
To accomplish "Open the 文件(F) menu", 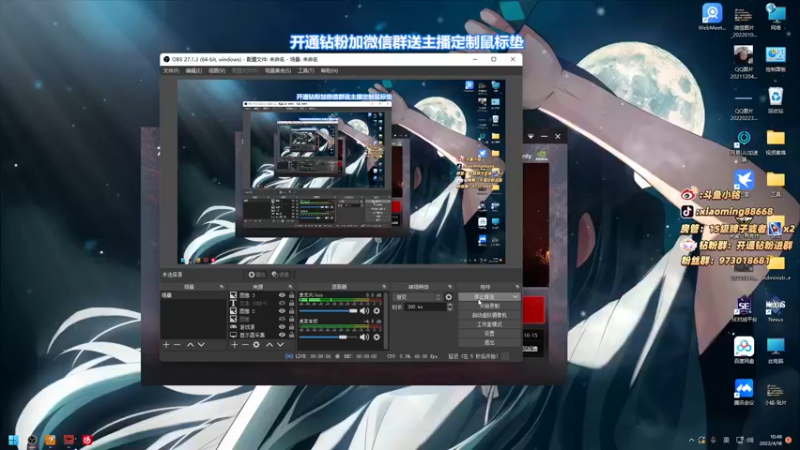I will pos(171,71).
